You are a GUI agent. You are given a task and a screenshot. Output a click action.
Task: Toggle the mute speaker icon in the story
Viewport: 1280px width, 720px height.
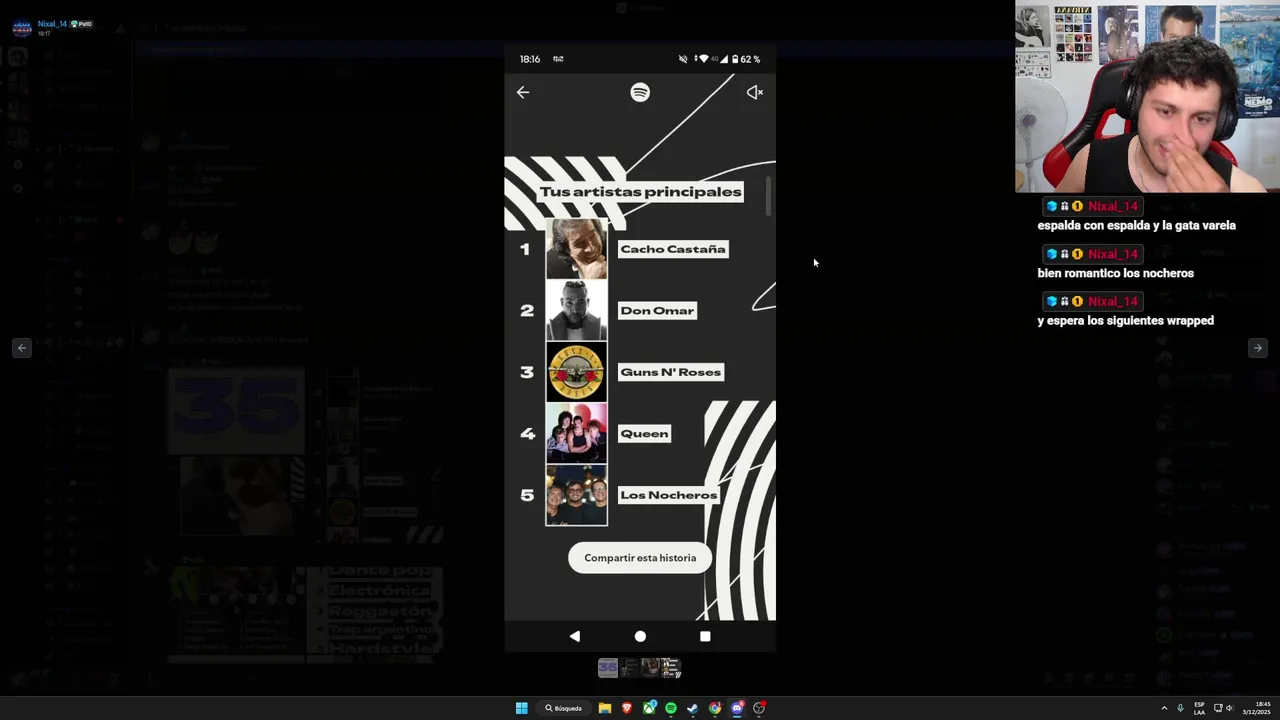[x=755, y=92]
